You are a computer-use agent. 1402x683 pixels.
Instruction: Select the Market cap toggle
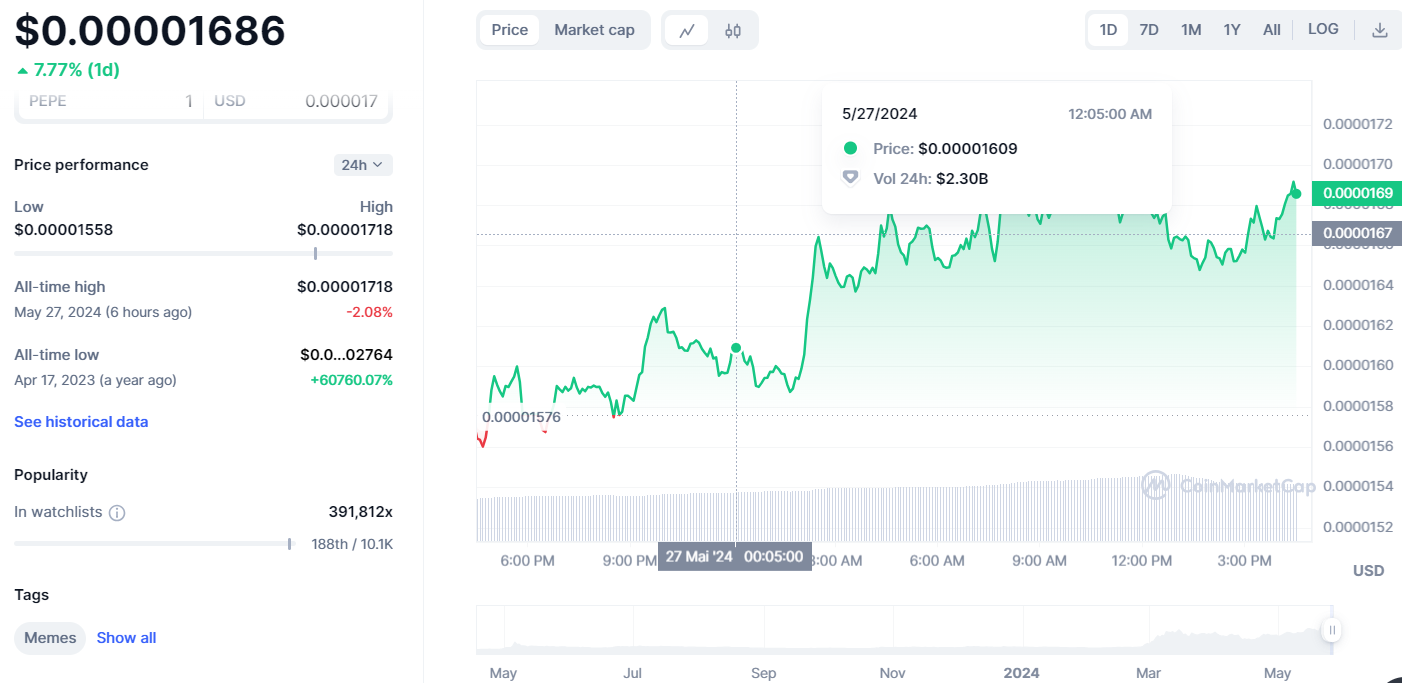coord(594,30)
